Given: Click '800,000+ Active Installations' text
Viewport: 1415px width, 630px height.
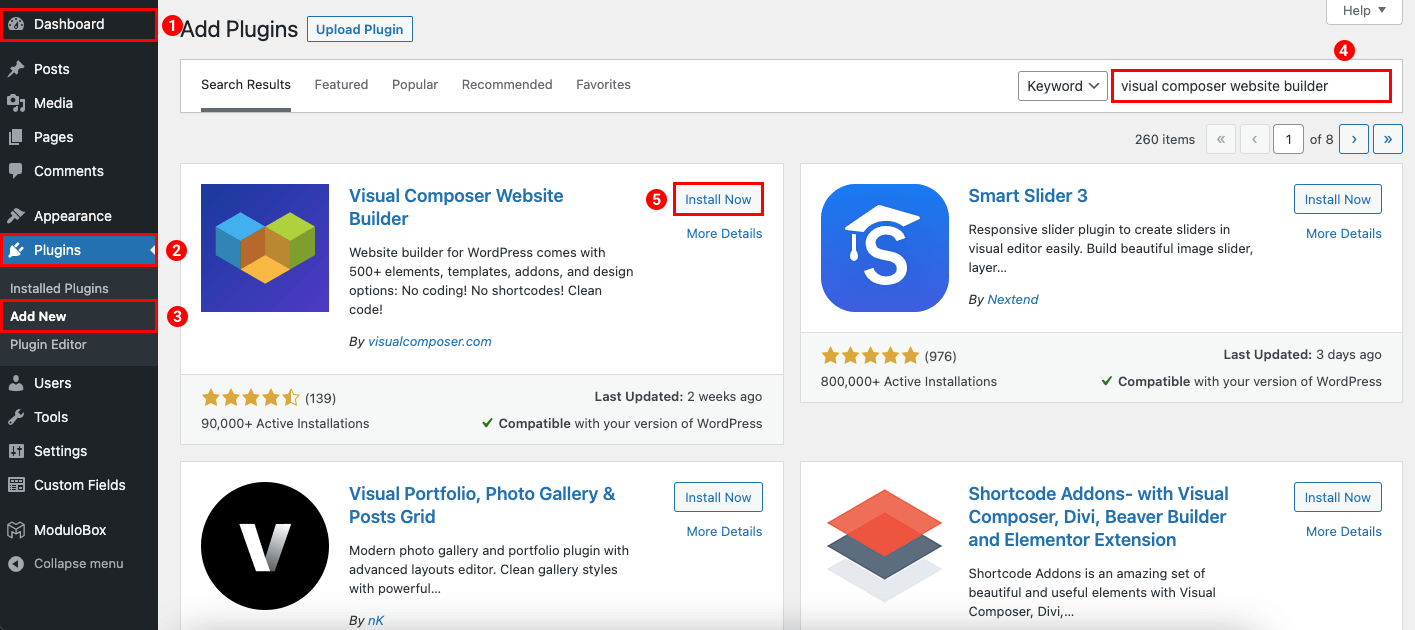Looking at the screenshot, I should tap(909, 381).
